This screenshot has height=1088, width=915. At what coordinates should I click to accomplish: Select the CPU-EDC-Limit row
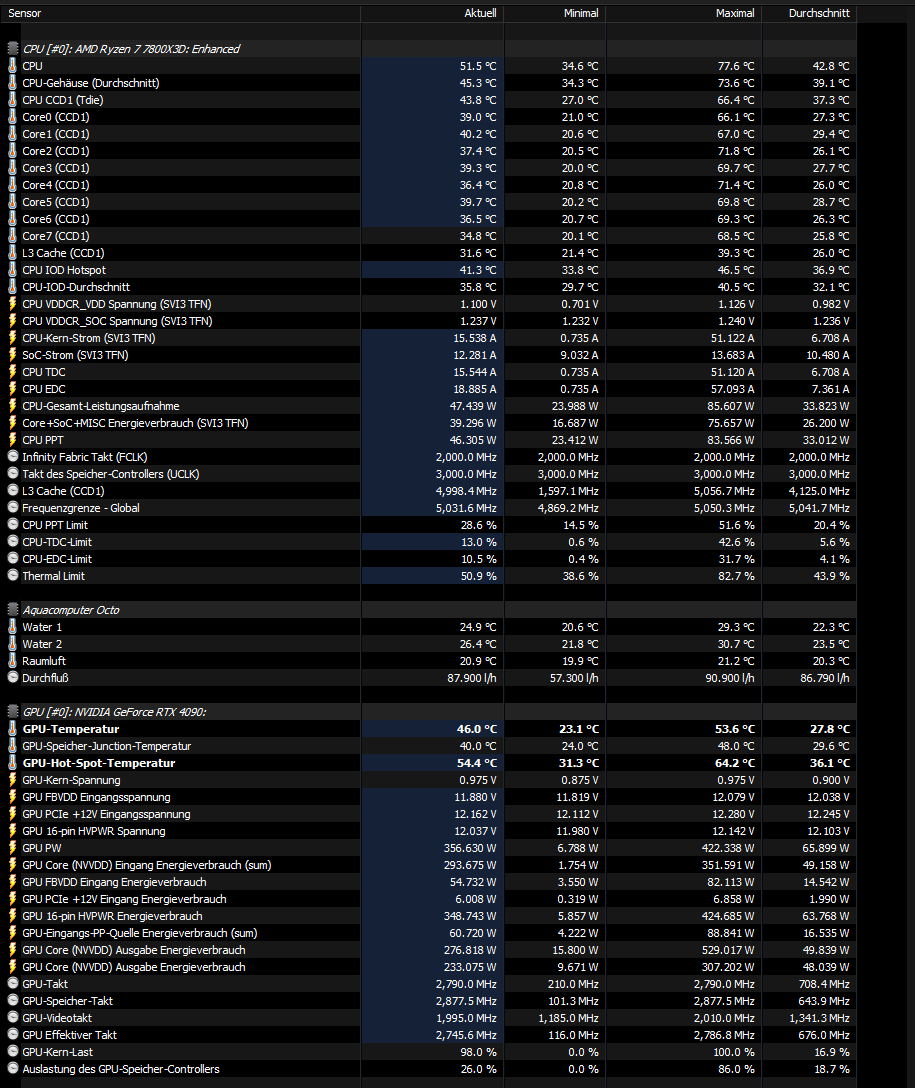point(429,559)
